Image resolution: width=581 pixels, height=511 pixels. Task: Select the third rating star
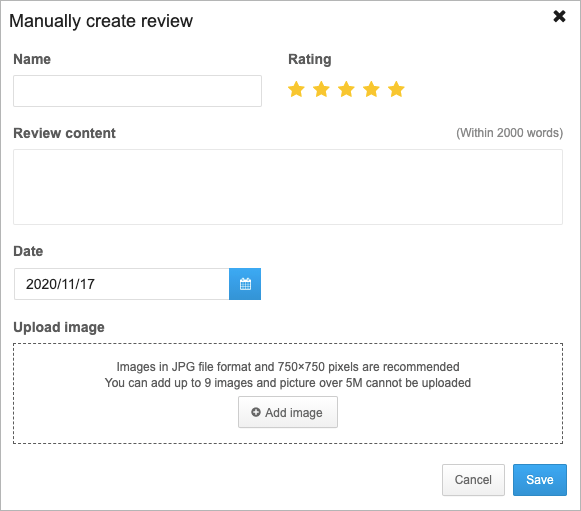pos(346,89)
